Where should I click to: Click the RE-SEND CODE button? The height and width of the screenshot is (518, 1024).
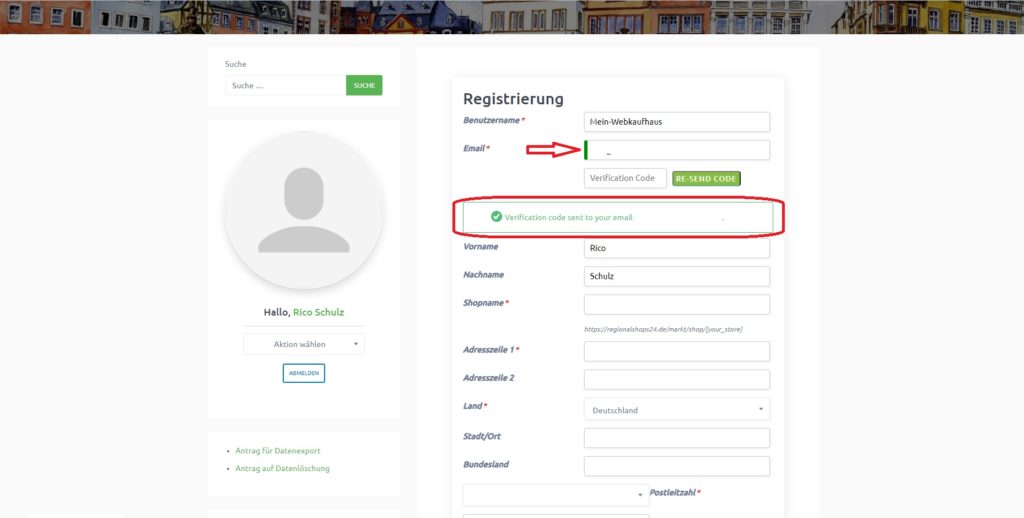click(706, 179)
